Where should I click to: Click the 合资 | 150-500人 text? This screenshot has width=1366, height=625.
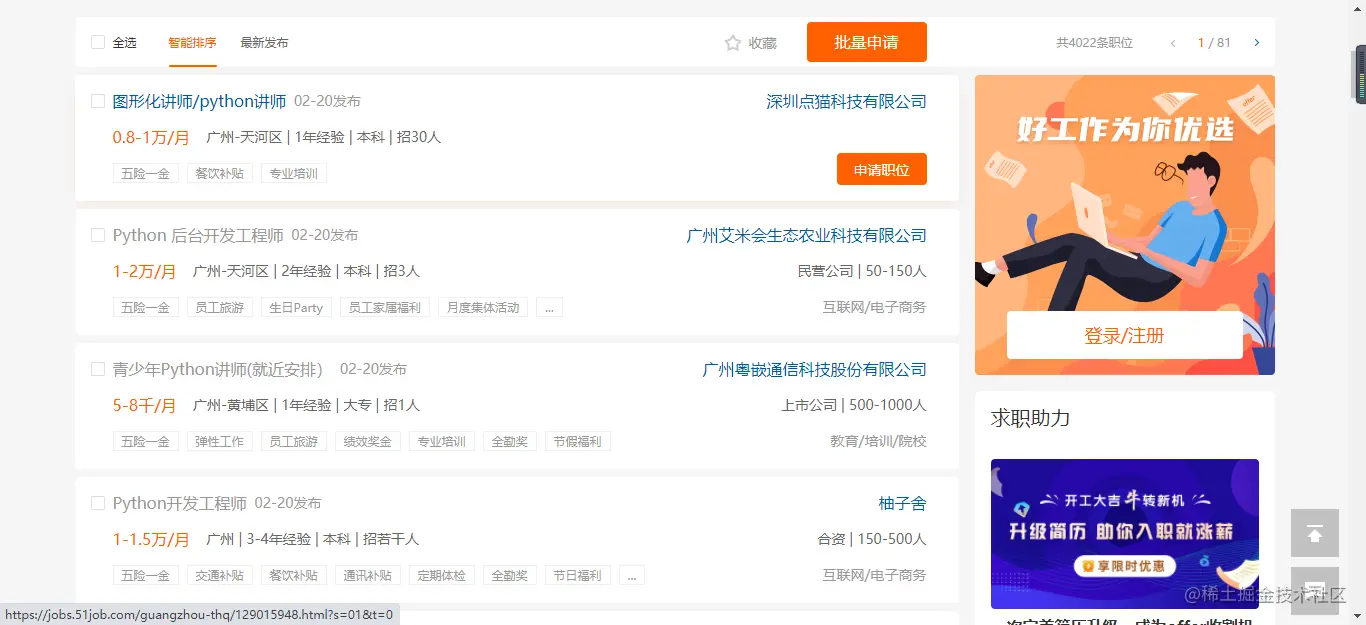[872, 539]
